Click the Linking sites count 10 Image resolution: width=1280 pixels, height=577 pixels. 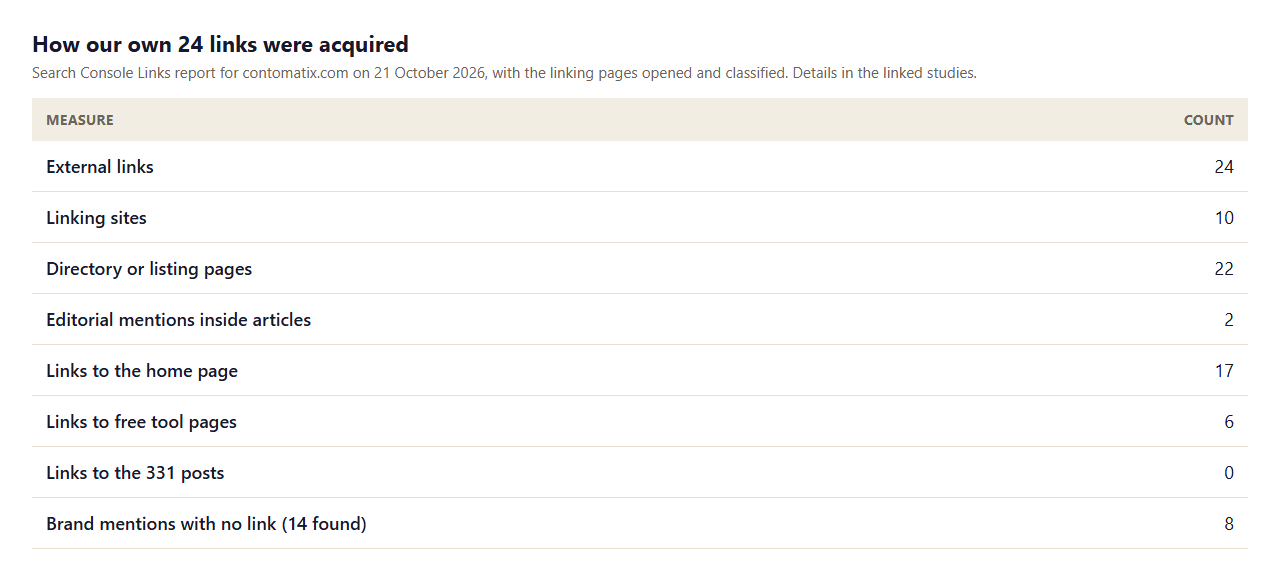[1224, 218]
